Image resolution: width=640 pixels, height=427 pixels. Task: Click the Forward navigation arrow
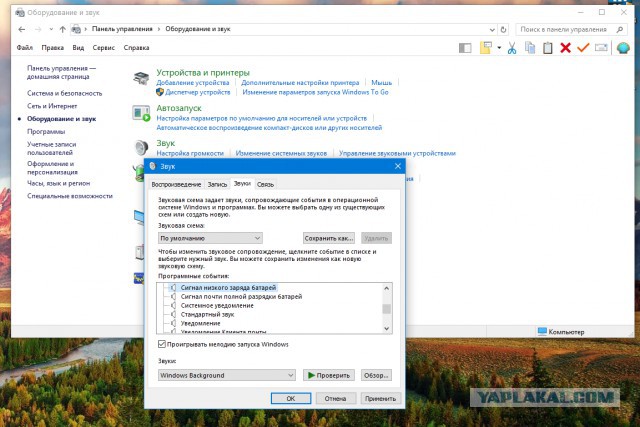pos(38,29)
